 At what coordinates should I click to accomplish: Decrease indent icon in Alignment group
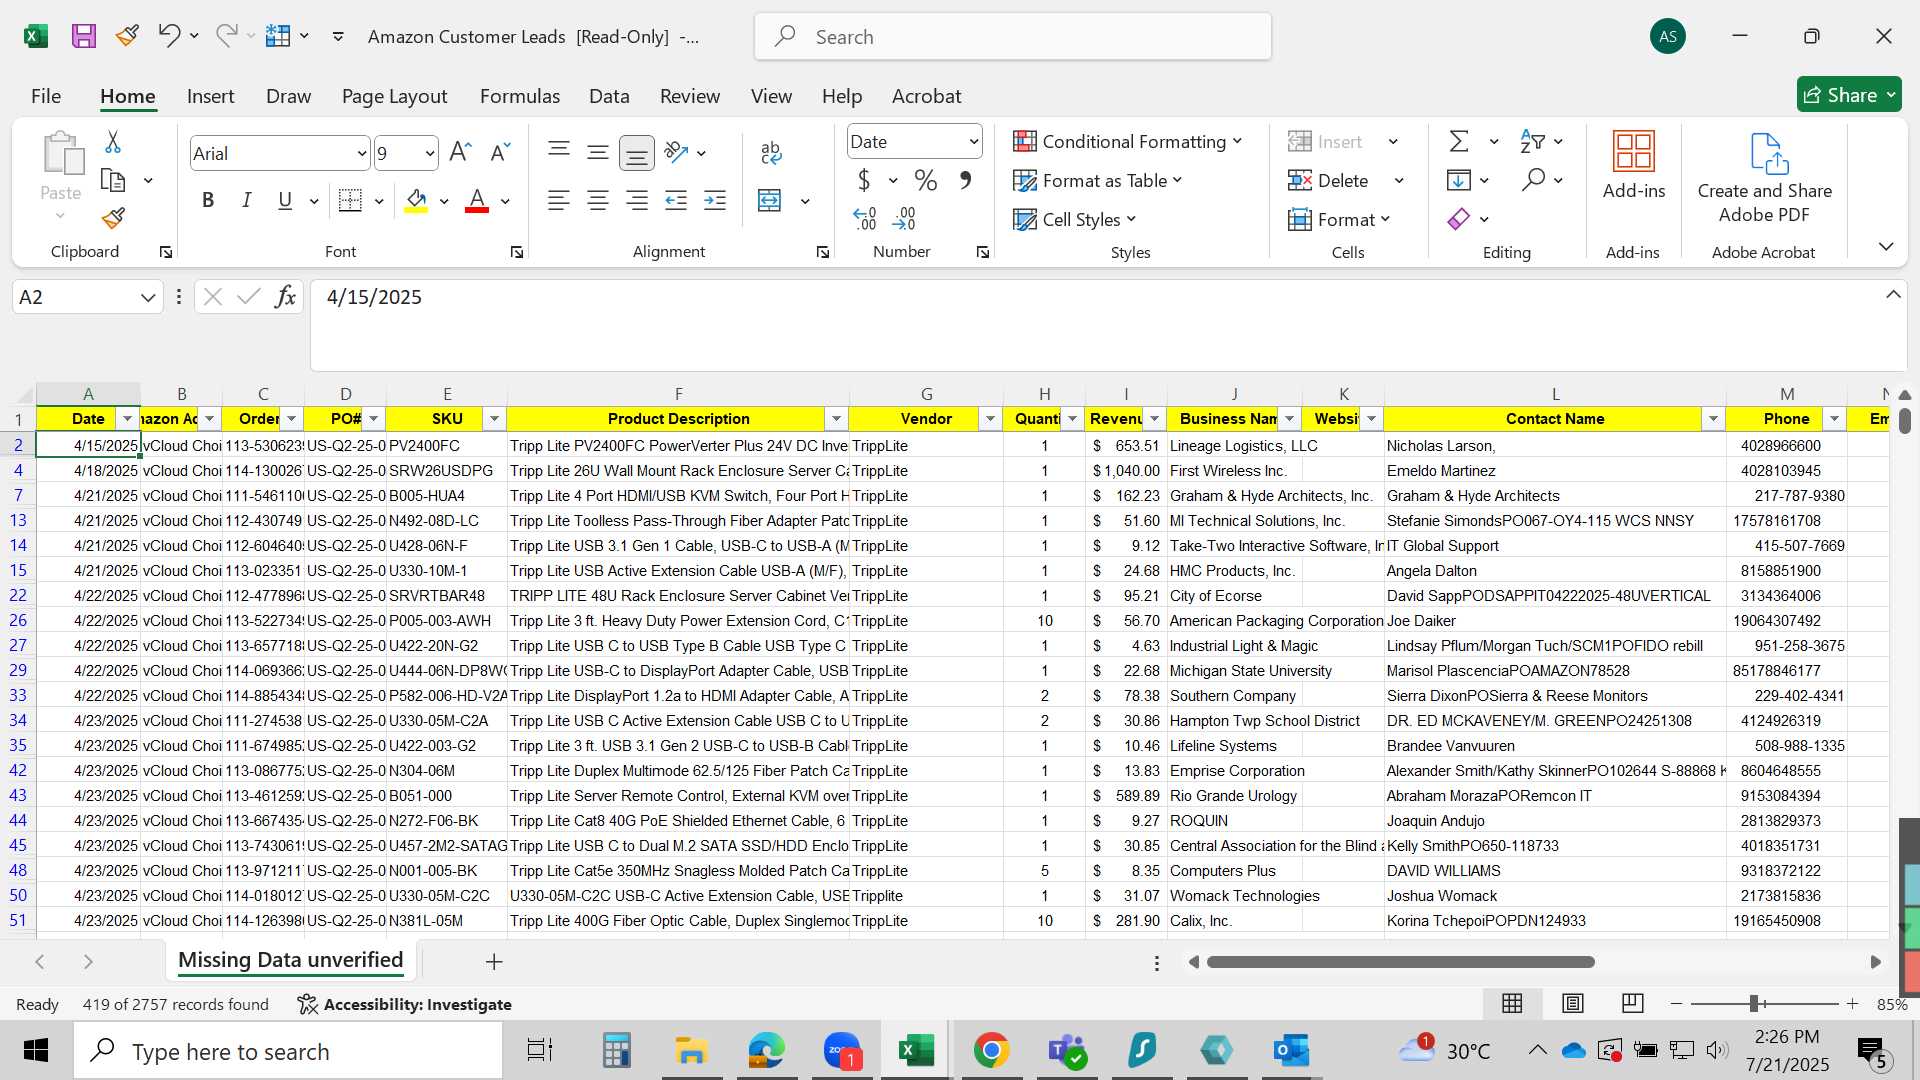tap(676, 201)
